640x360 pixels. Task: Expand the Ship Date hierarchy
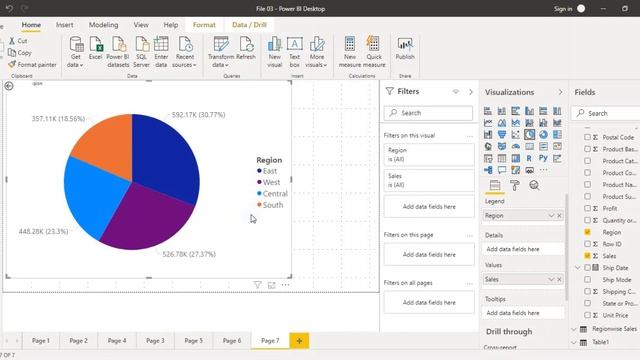578,268
